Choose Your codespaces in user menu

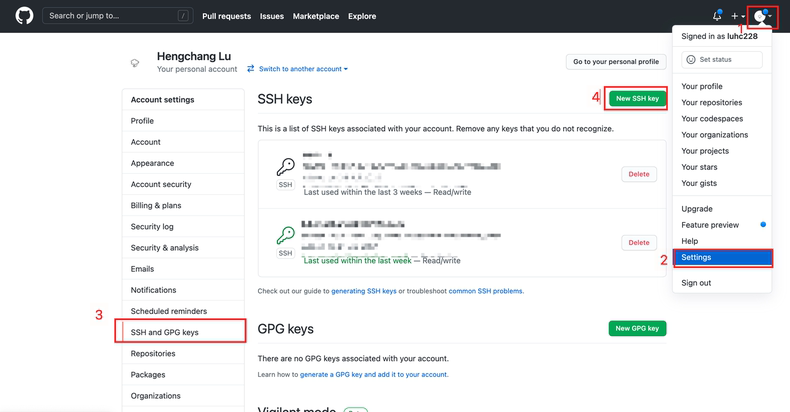(x=722, y=119)
